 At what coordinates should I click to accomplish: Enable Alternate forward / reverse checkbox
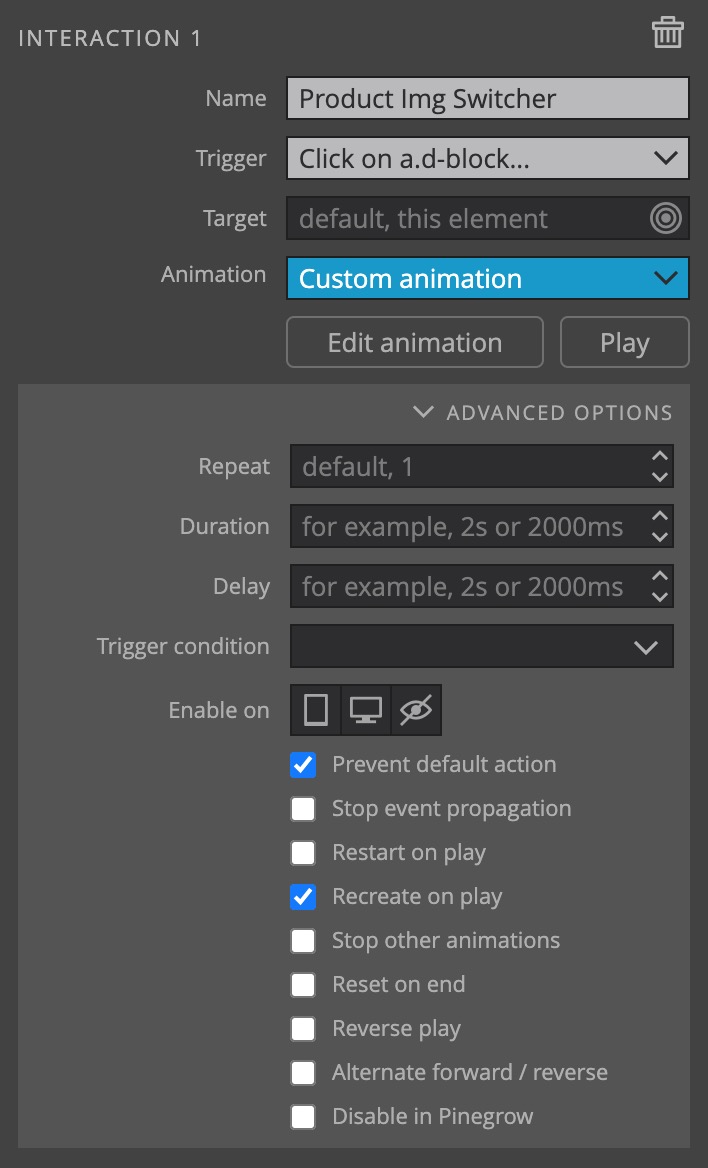click(303, 1073)
